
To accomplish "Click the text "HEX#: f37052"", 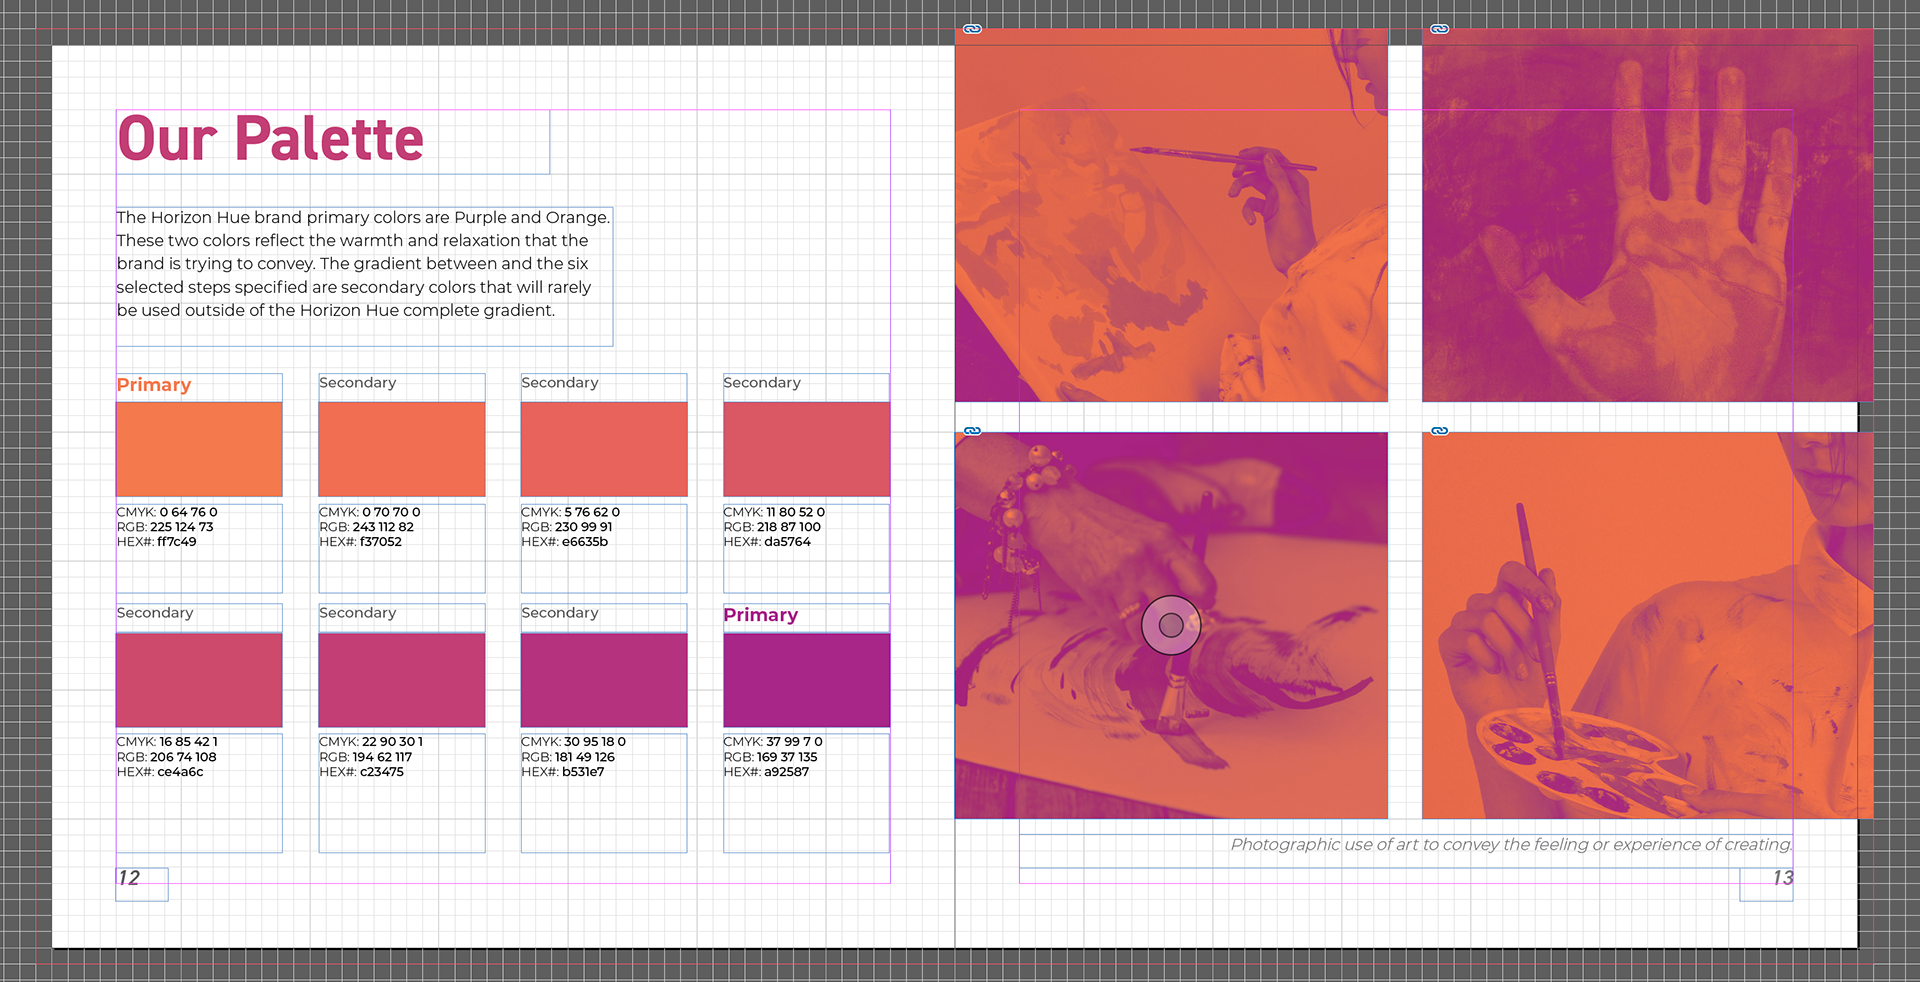I will [361, 542].
